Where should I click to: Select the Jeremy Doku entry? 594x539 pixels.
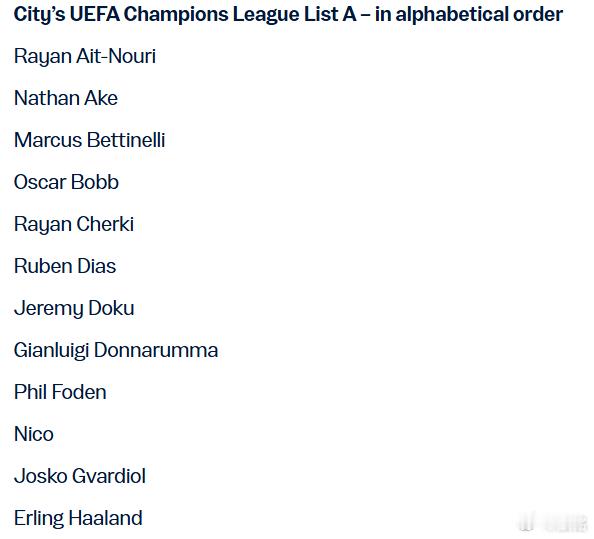[x=74, y=308]
